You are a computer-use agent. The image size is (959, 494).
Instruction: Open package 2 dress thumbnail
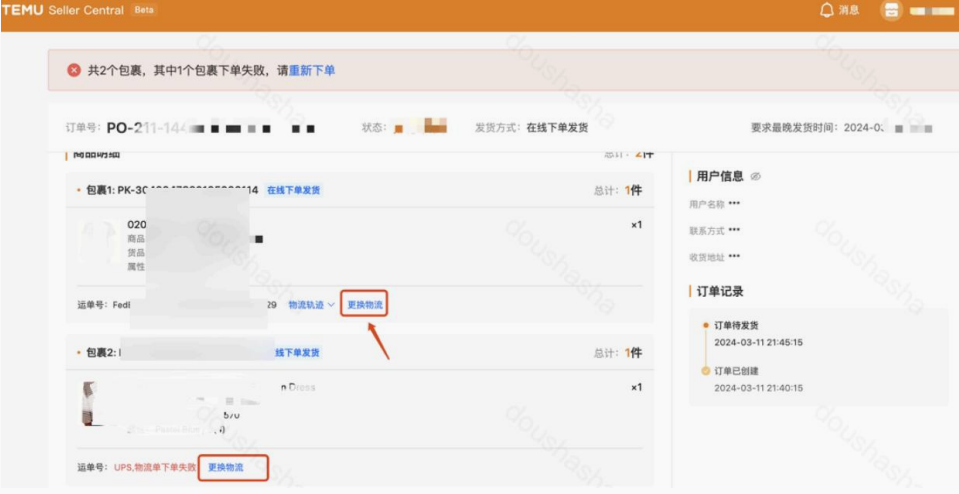(90, 404)
